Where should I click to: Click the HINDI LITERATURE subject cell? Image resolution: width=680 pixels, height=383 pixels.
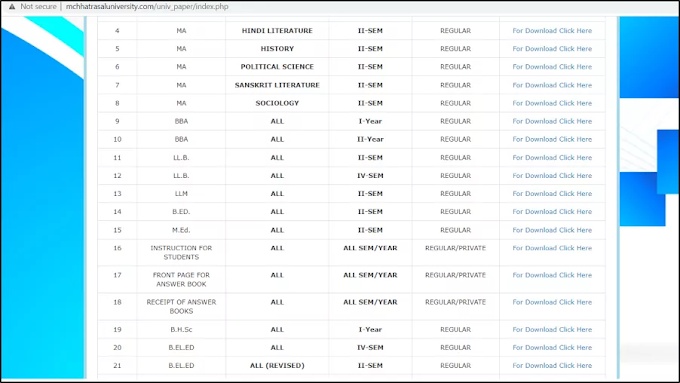point(277,31)
